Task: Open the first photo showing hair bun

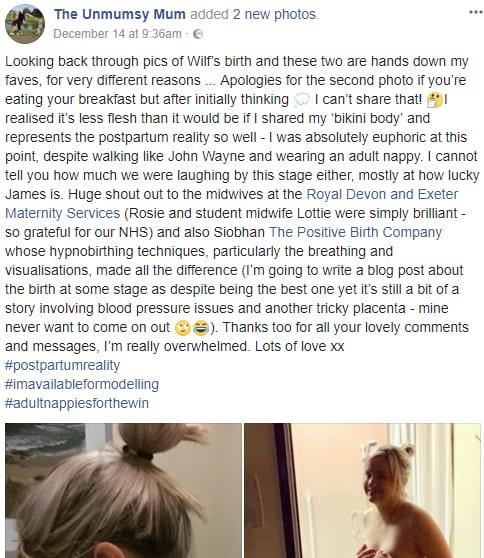Action: point(123,490)
